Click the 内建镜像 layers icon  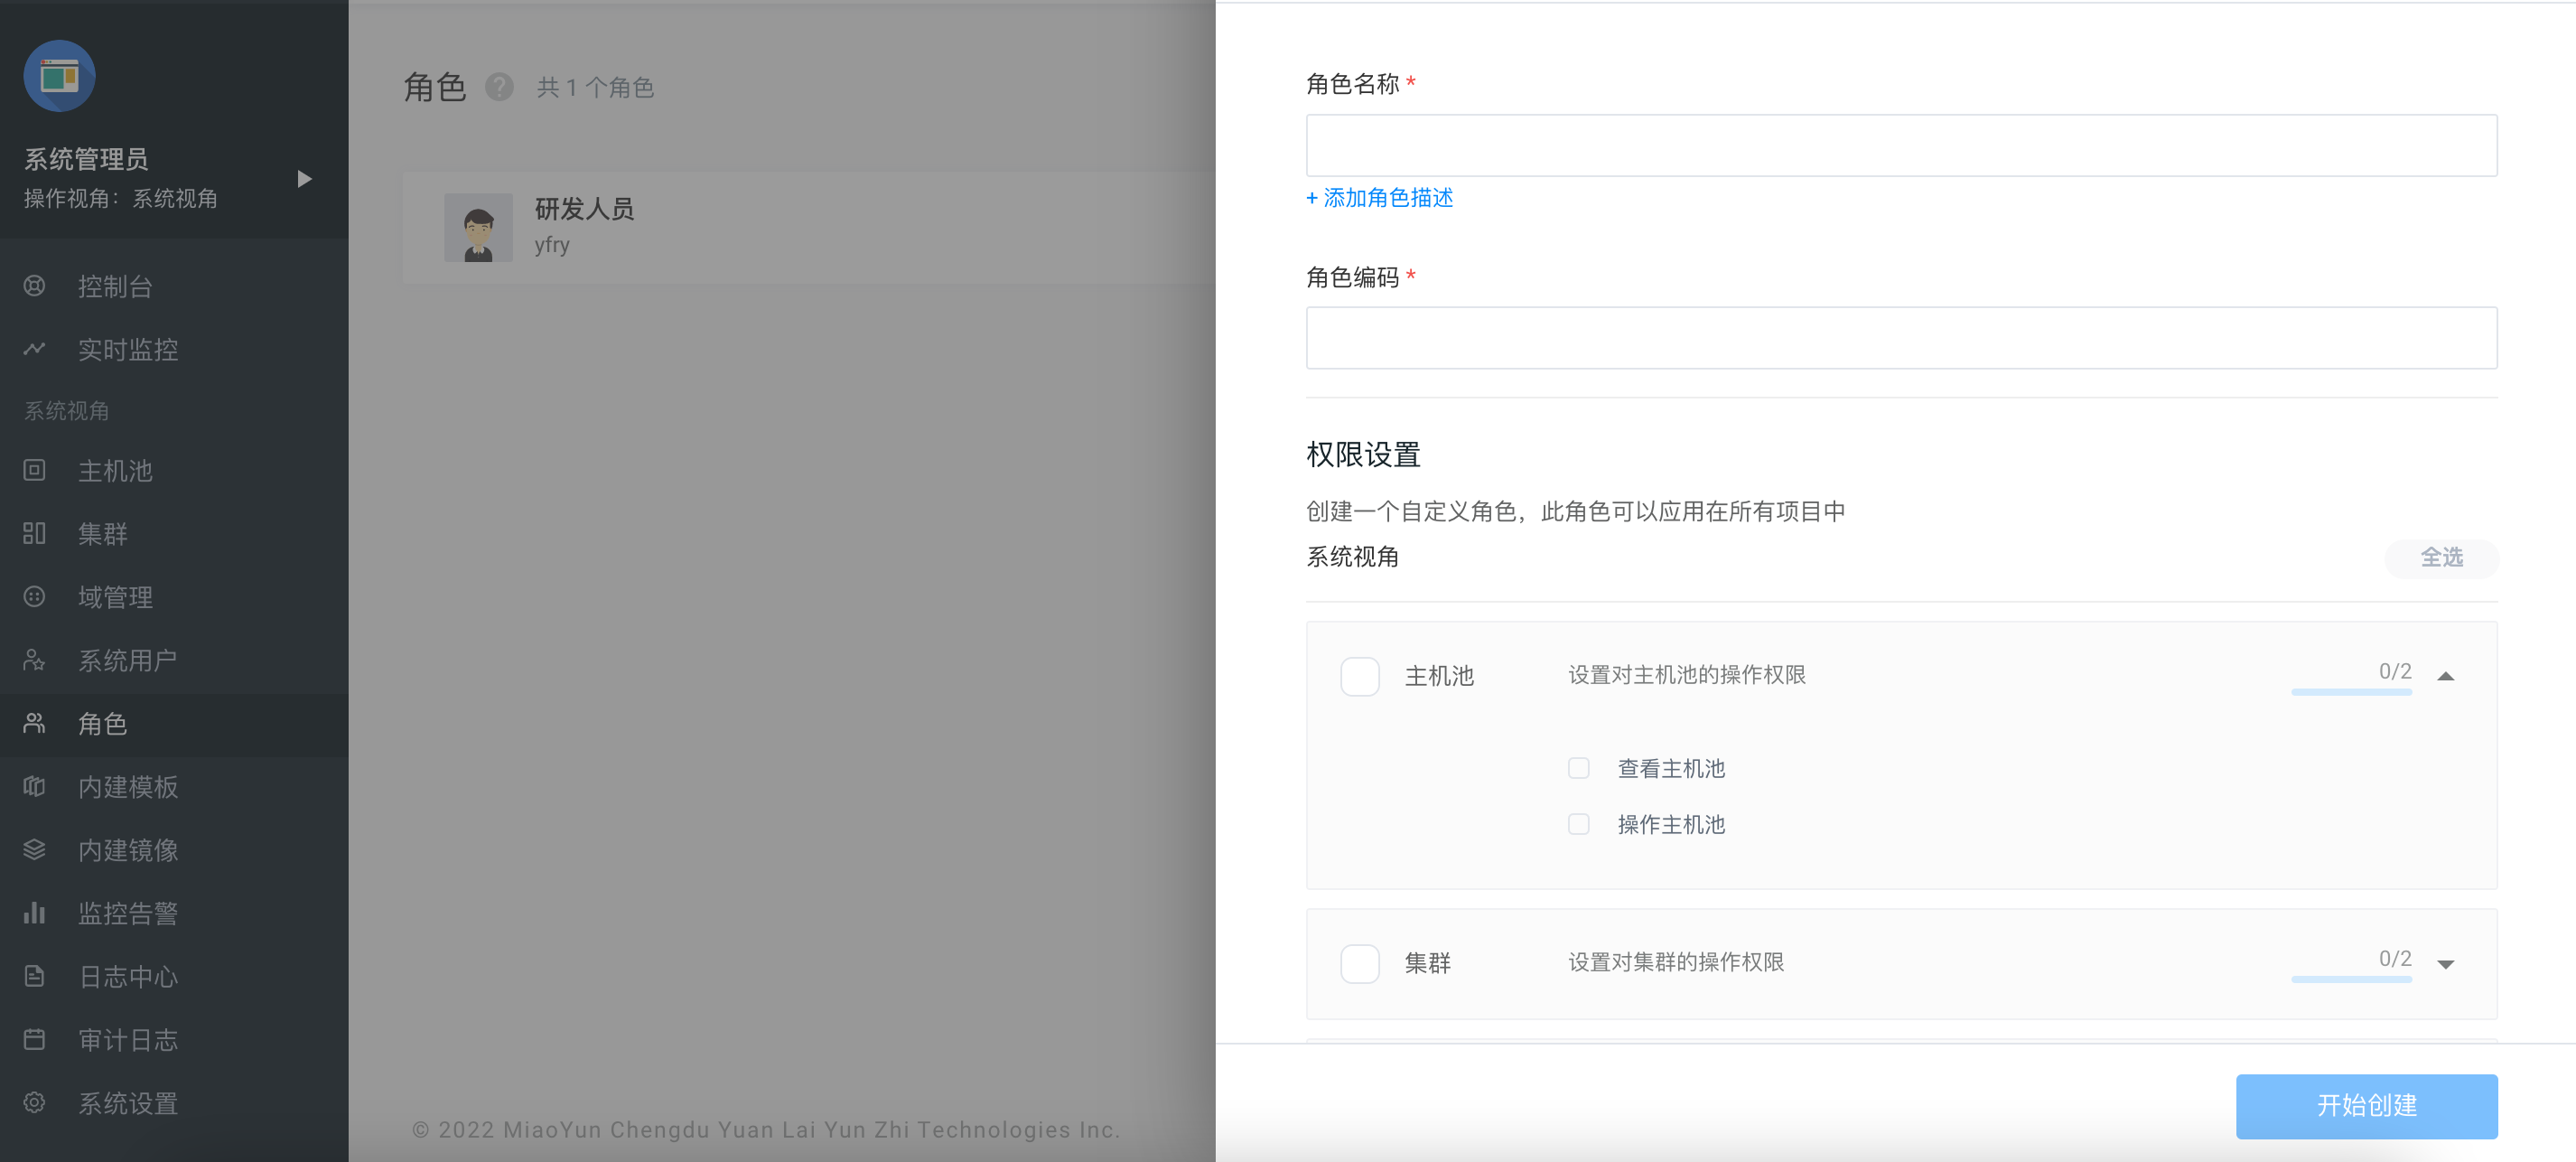click(x=34, y=850)
